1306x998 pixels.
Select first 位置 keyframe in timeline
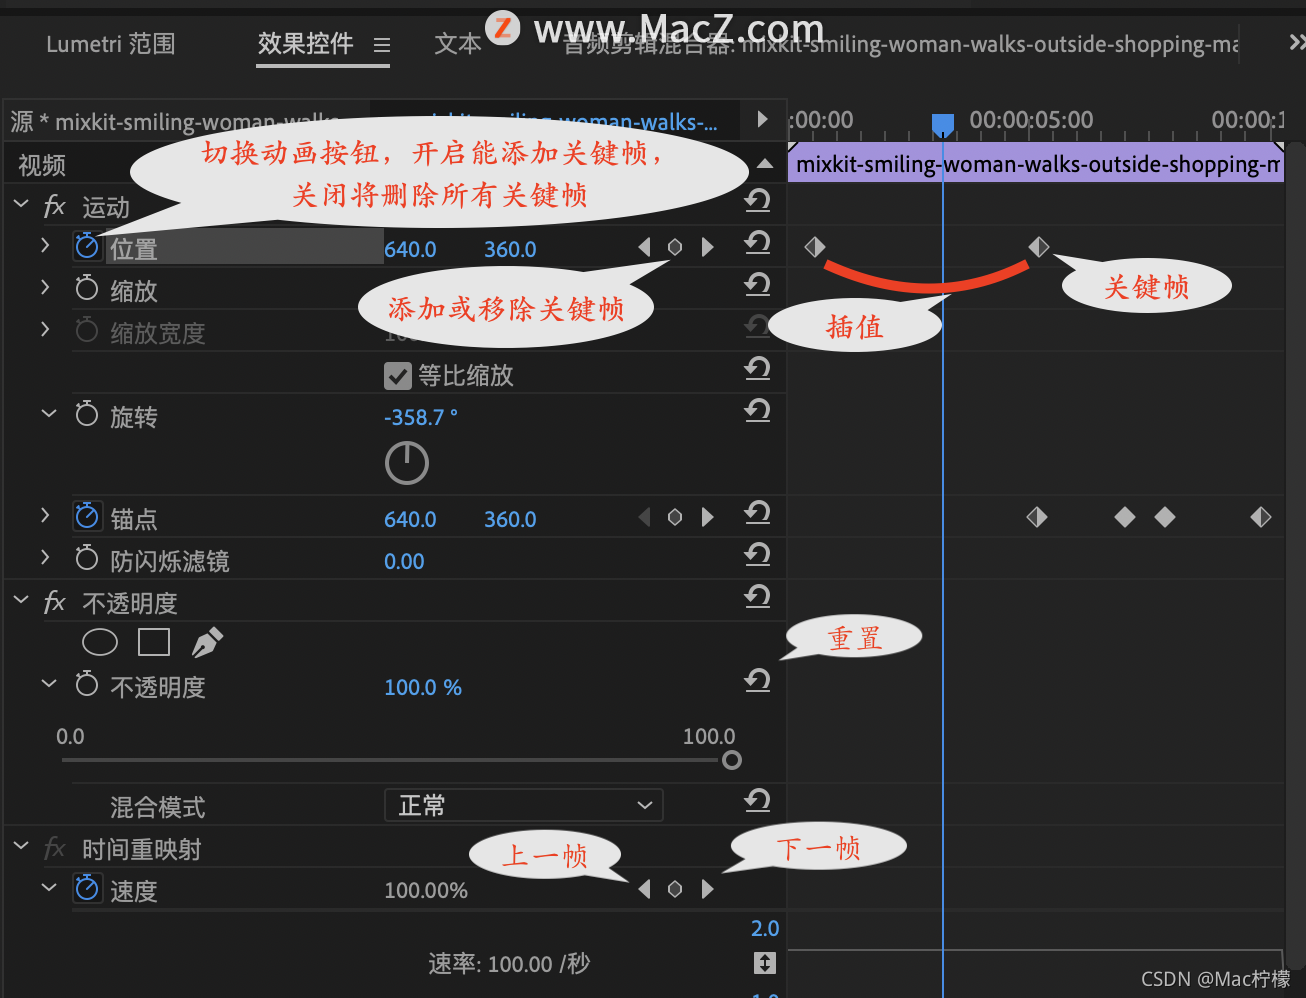click(815, 247)
